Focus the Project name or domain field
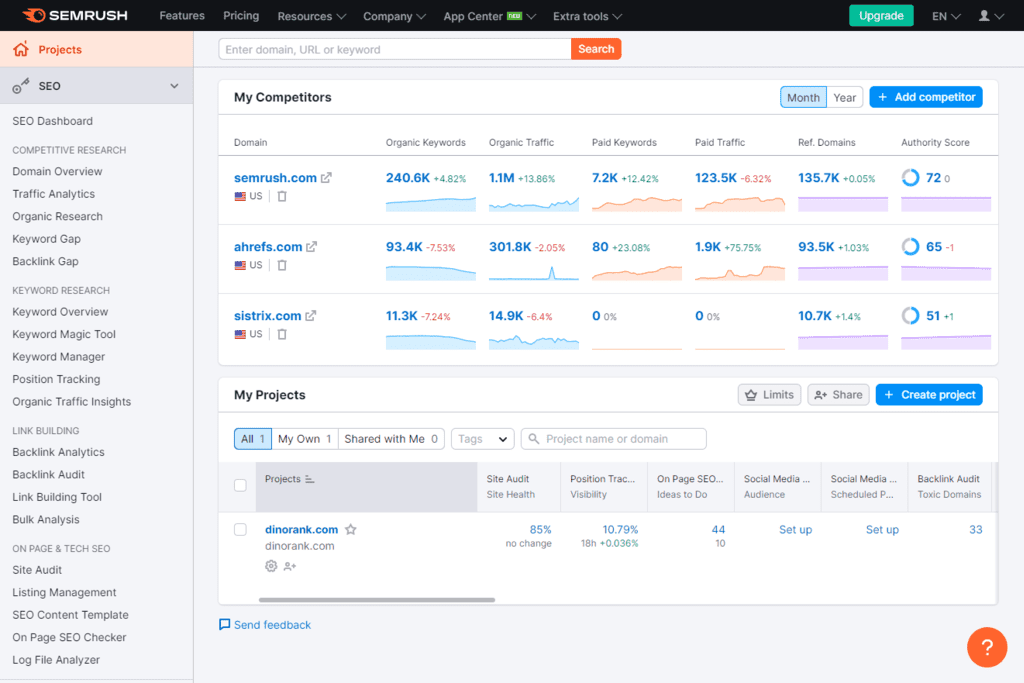The image size is (1024, 683). pyautogui.click(x=613, y=439)
